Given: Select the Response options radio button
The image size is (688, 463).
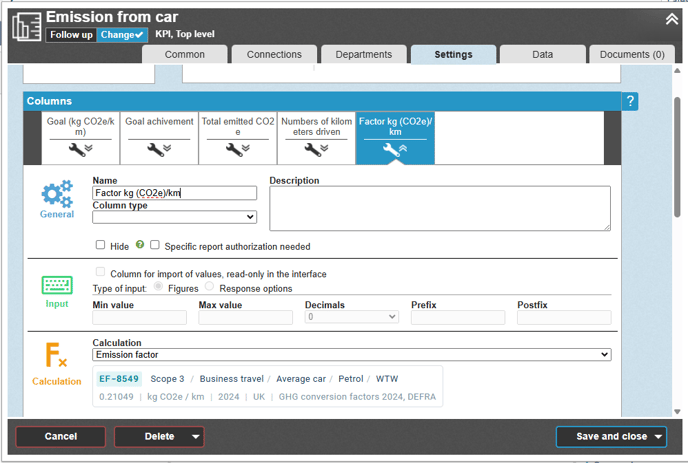Looking at the screenshot, I should coord(210,288).
